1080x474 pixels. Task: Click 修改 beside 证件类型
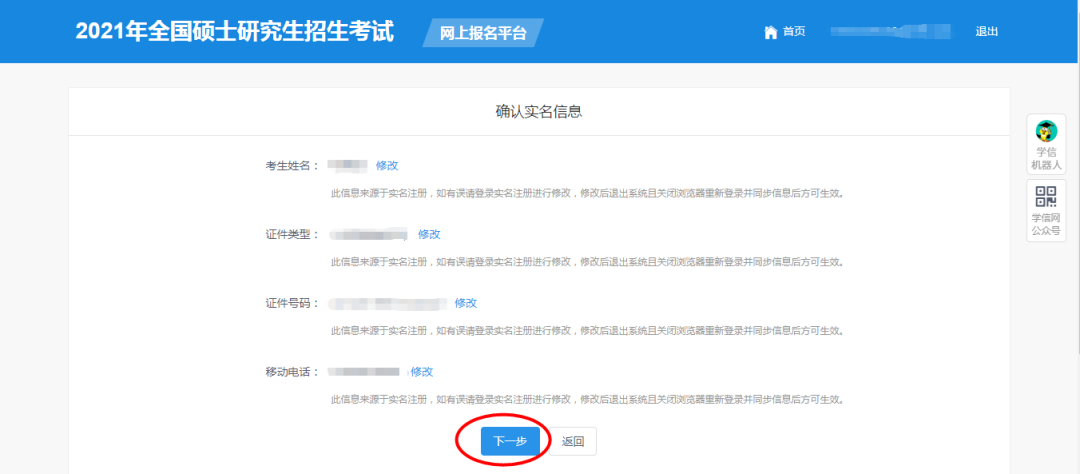[x=429, y=234]
